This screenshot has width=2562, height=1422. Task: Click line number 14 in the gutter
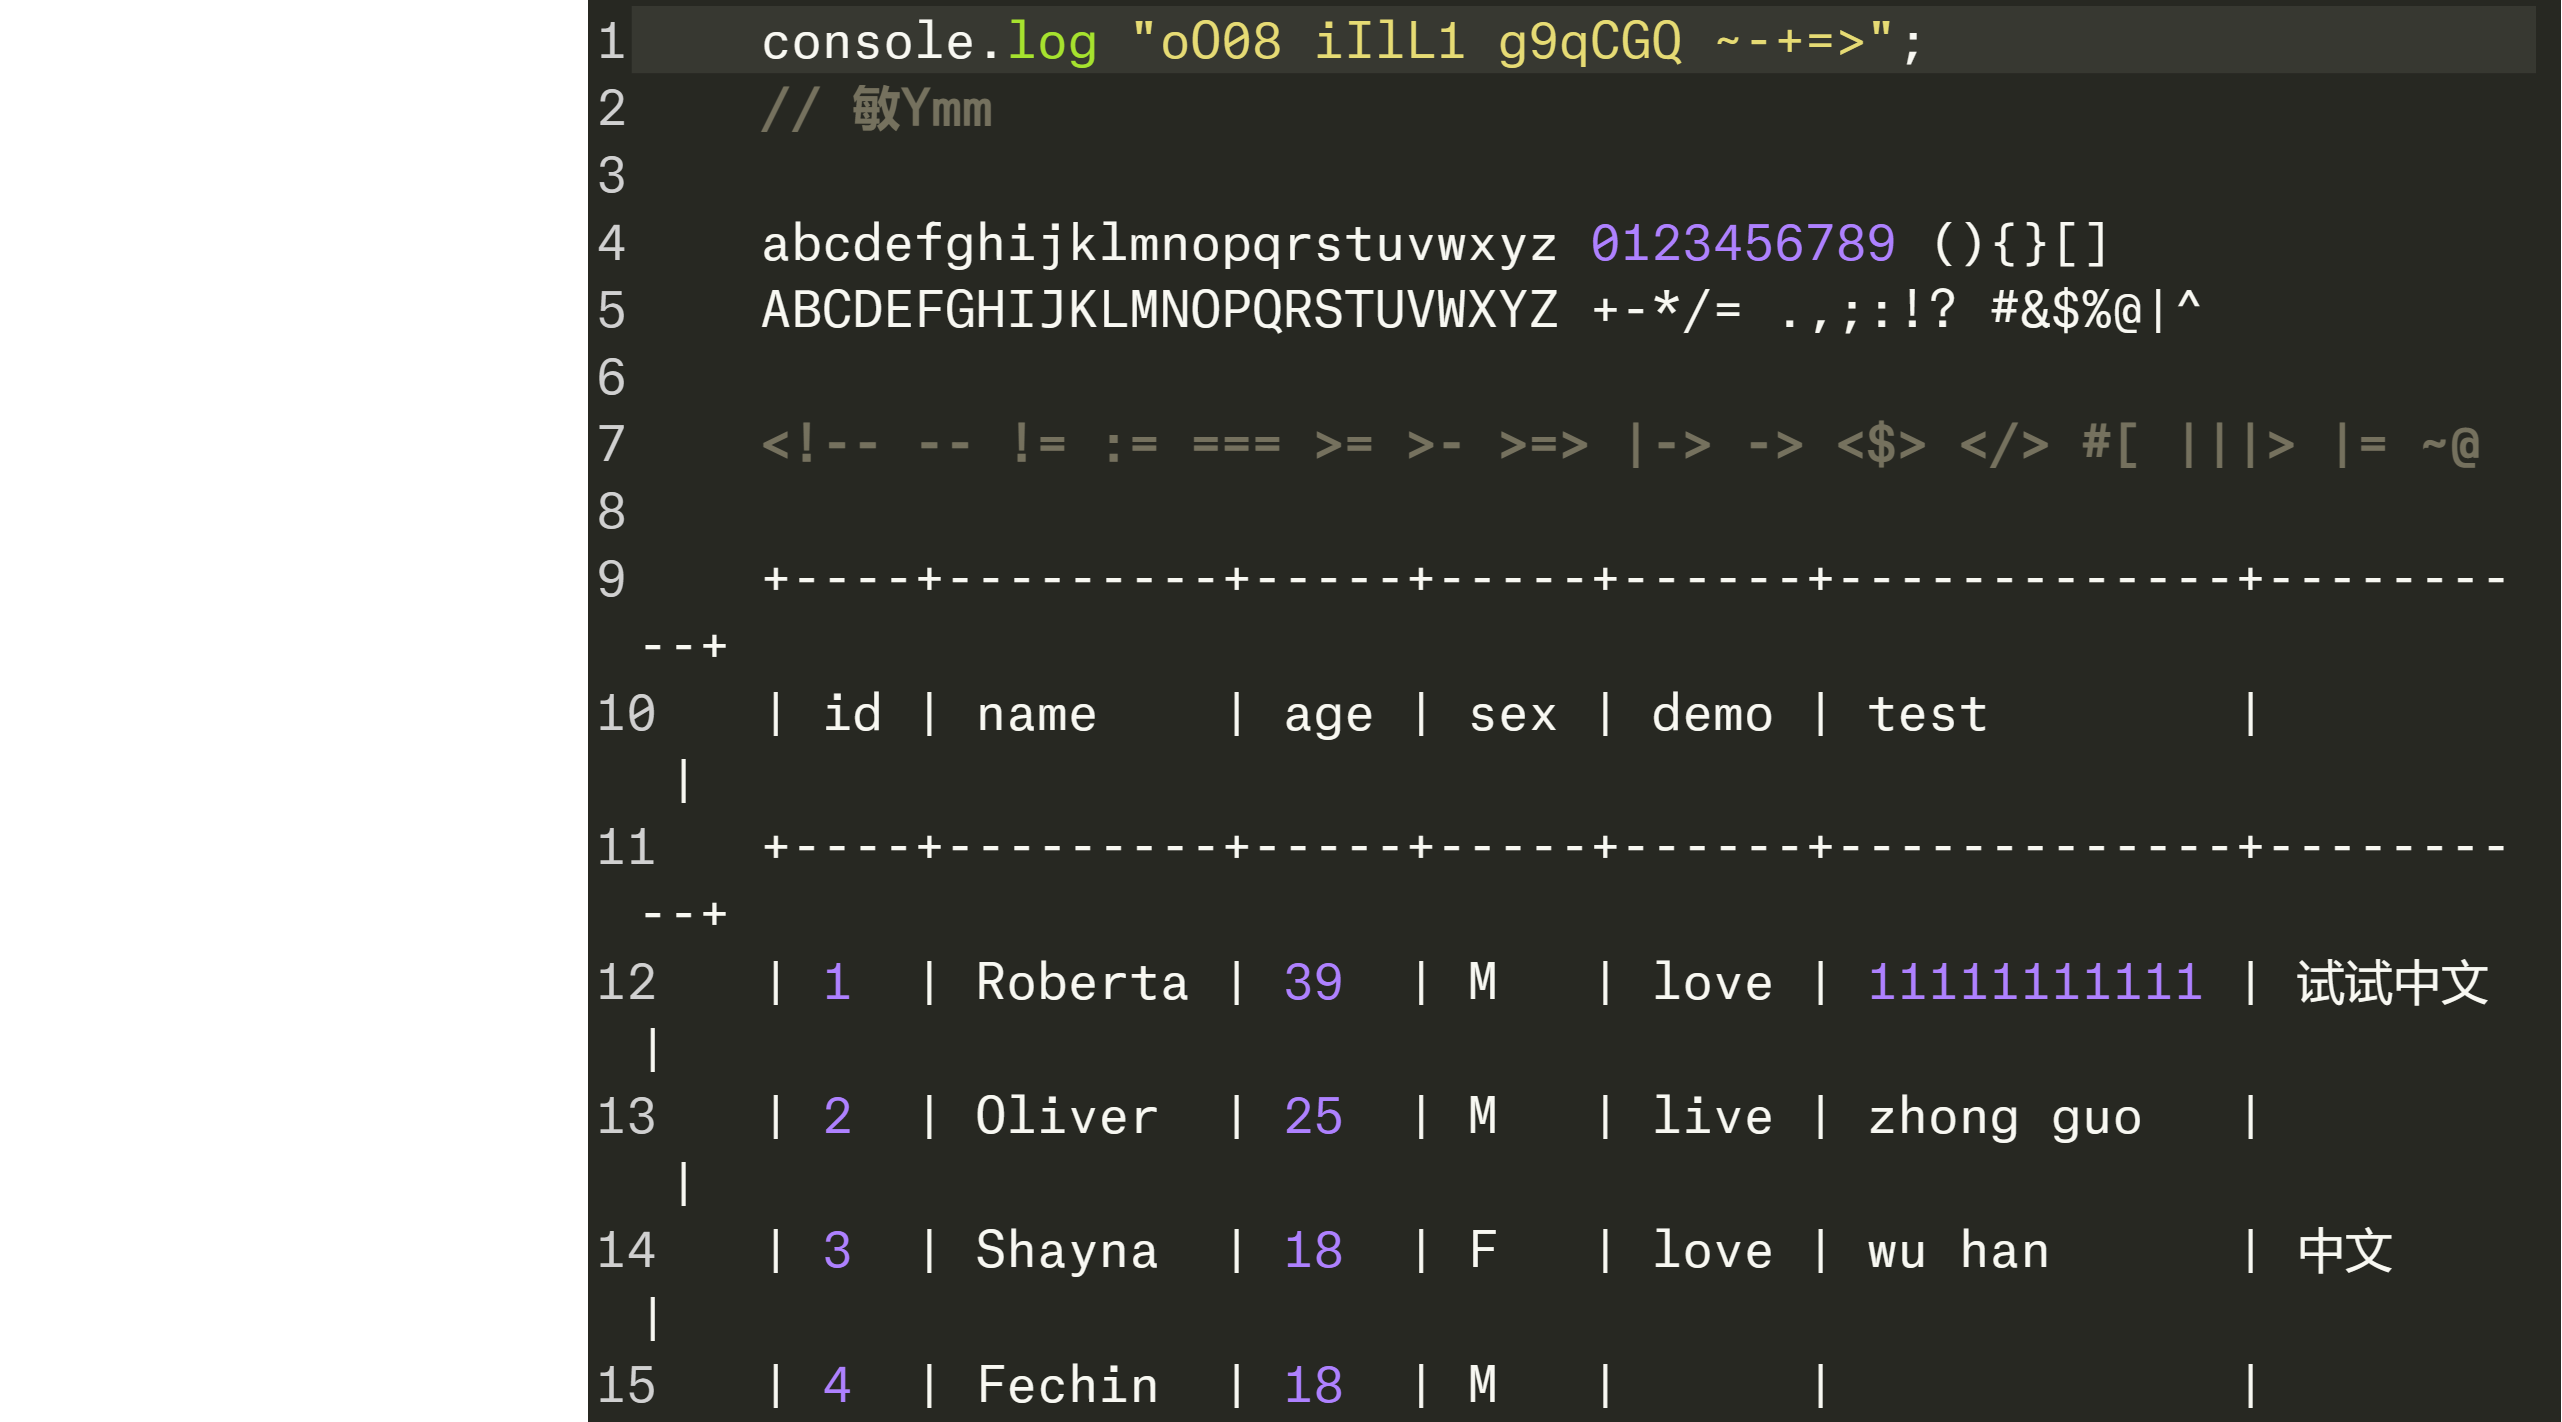pyautogui.click(x=627, y=1250)
